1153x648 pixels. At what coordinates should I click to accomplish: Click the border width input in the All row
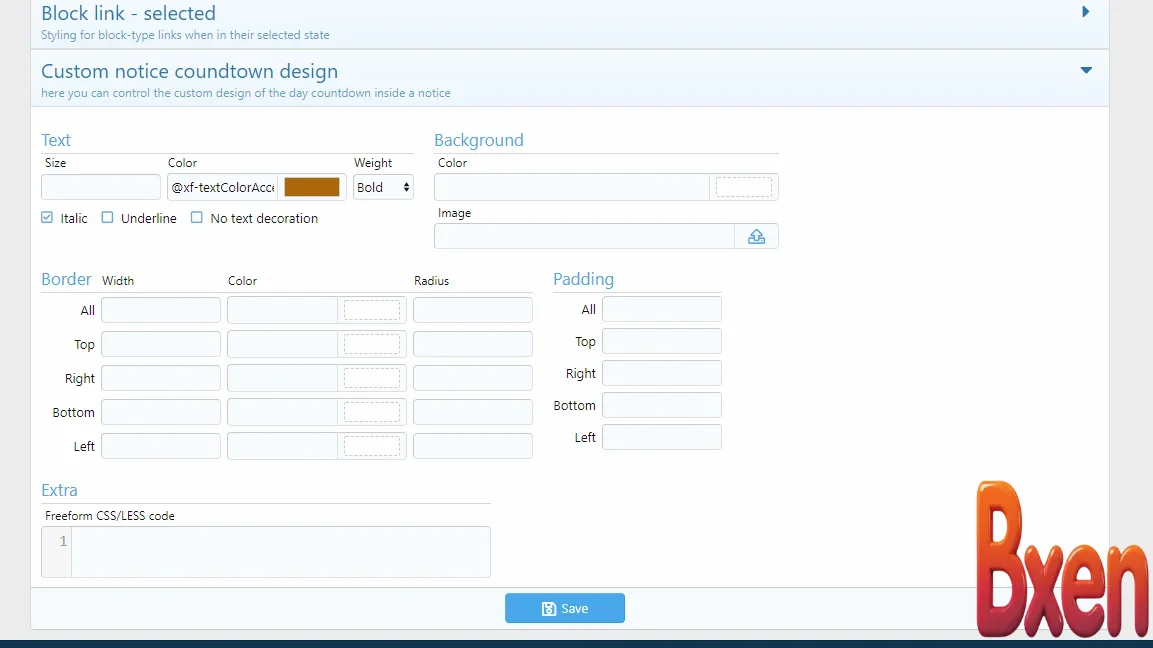click(160, 309)
